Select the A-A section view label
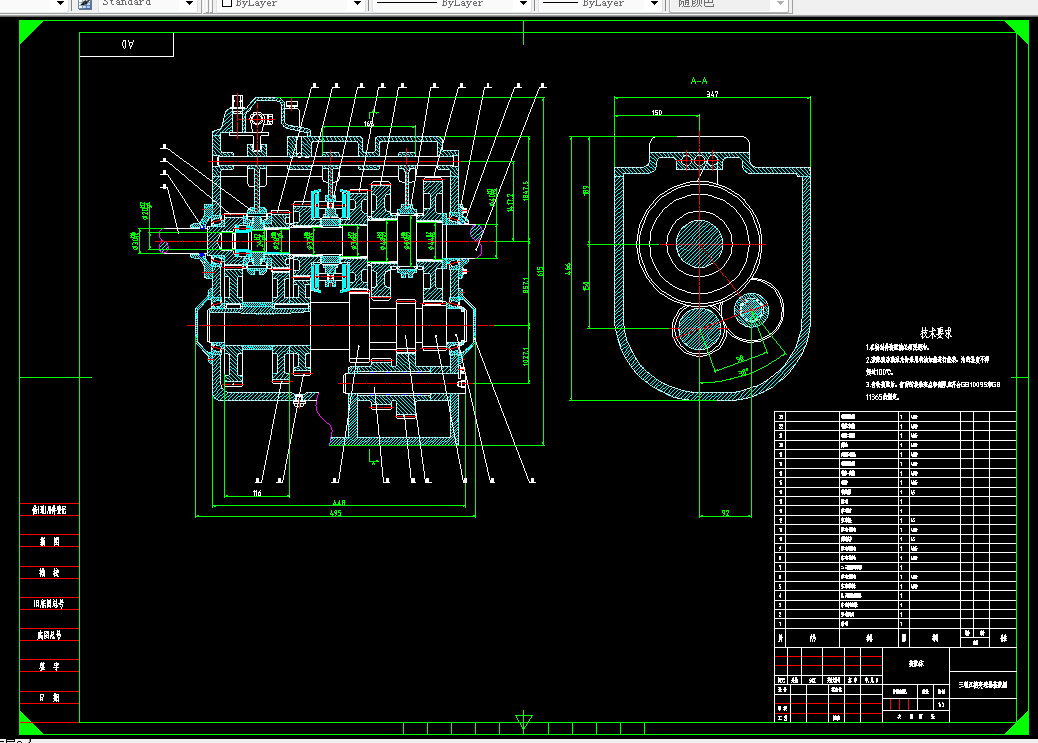This screenshot has width=1038, height=743. [x=699, y=81]
